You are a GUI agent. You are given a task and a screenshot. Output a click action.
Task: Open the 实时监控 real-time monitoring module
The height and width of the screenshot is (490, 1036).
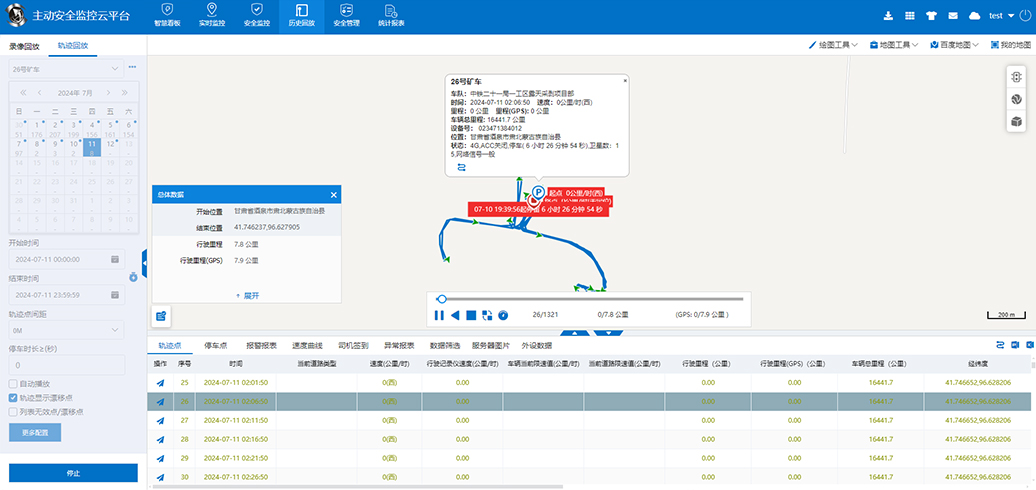tap(211, 15)
